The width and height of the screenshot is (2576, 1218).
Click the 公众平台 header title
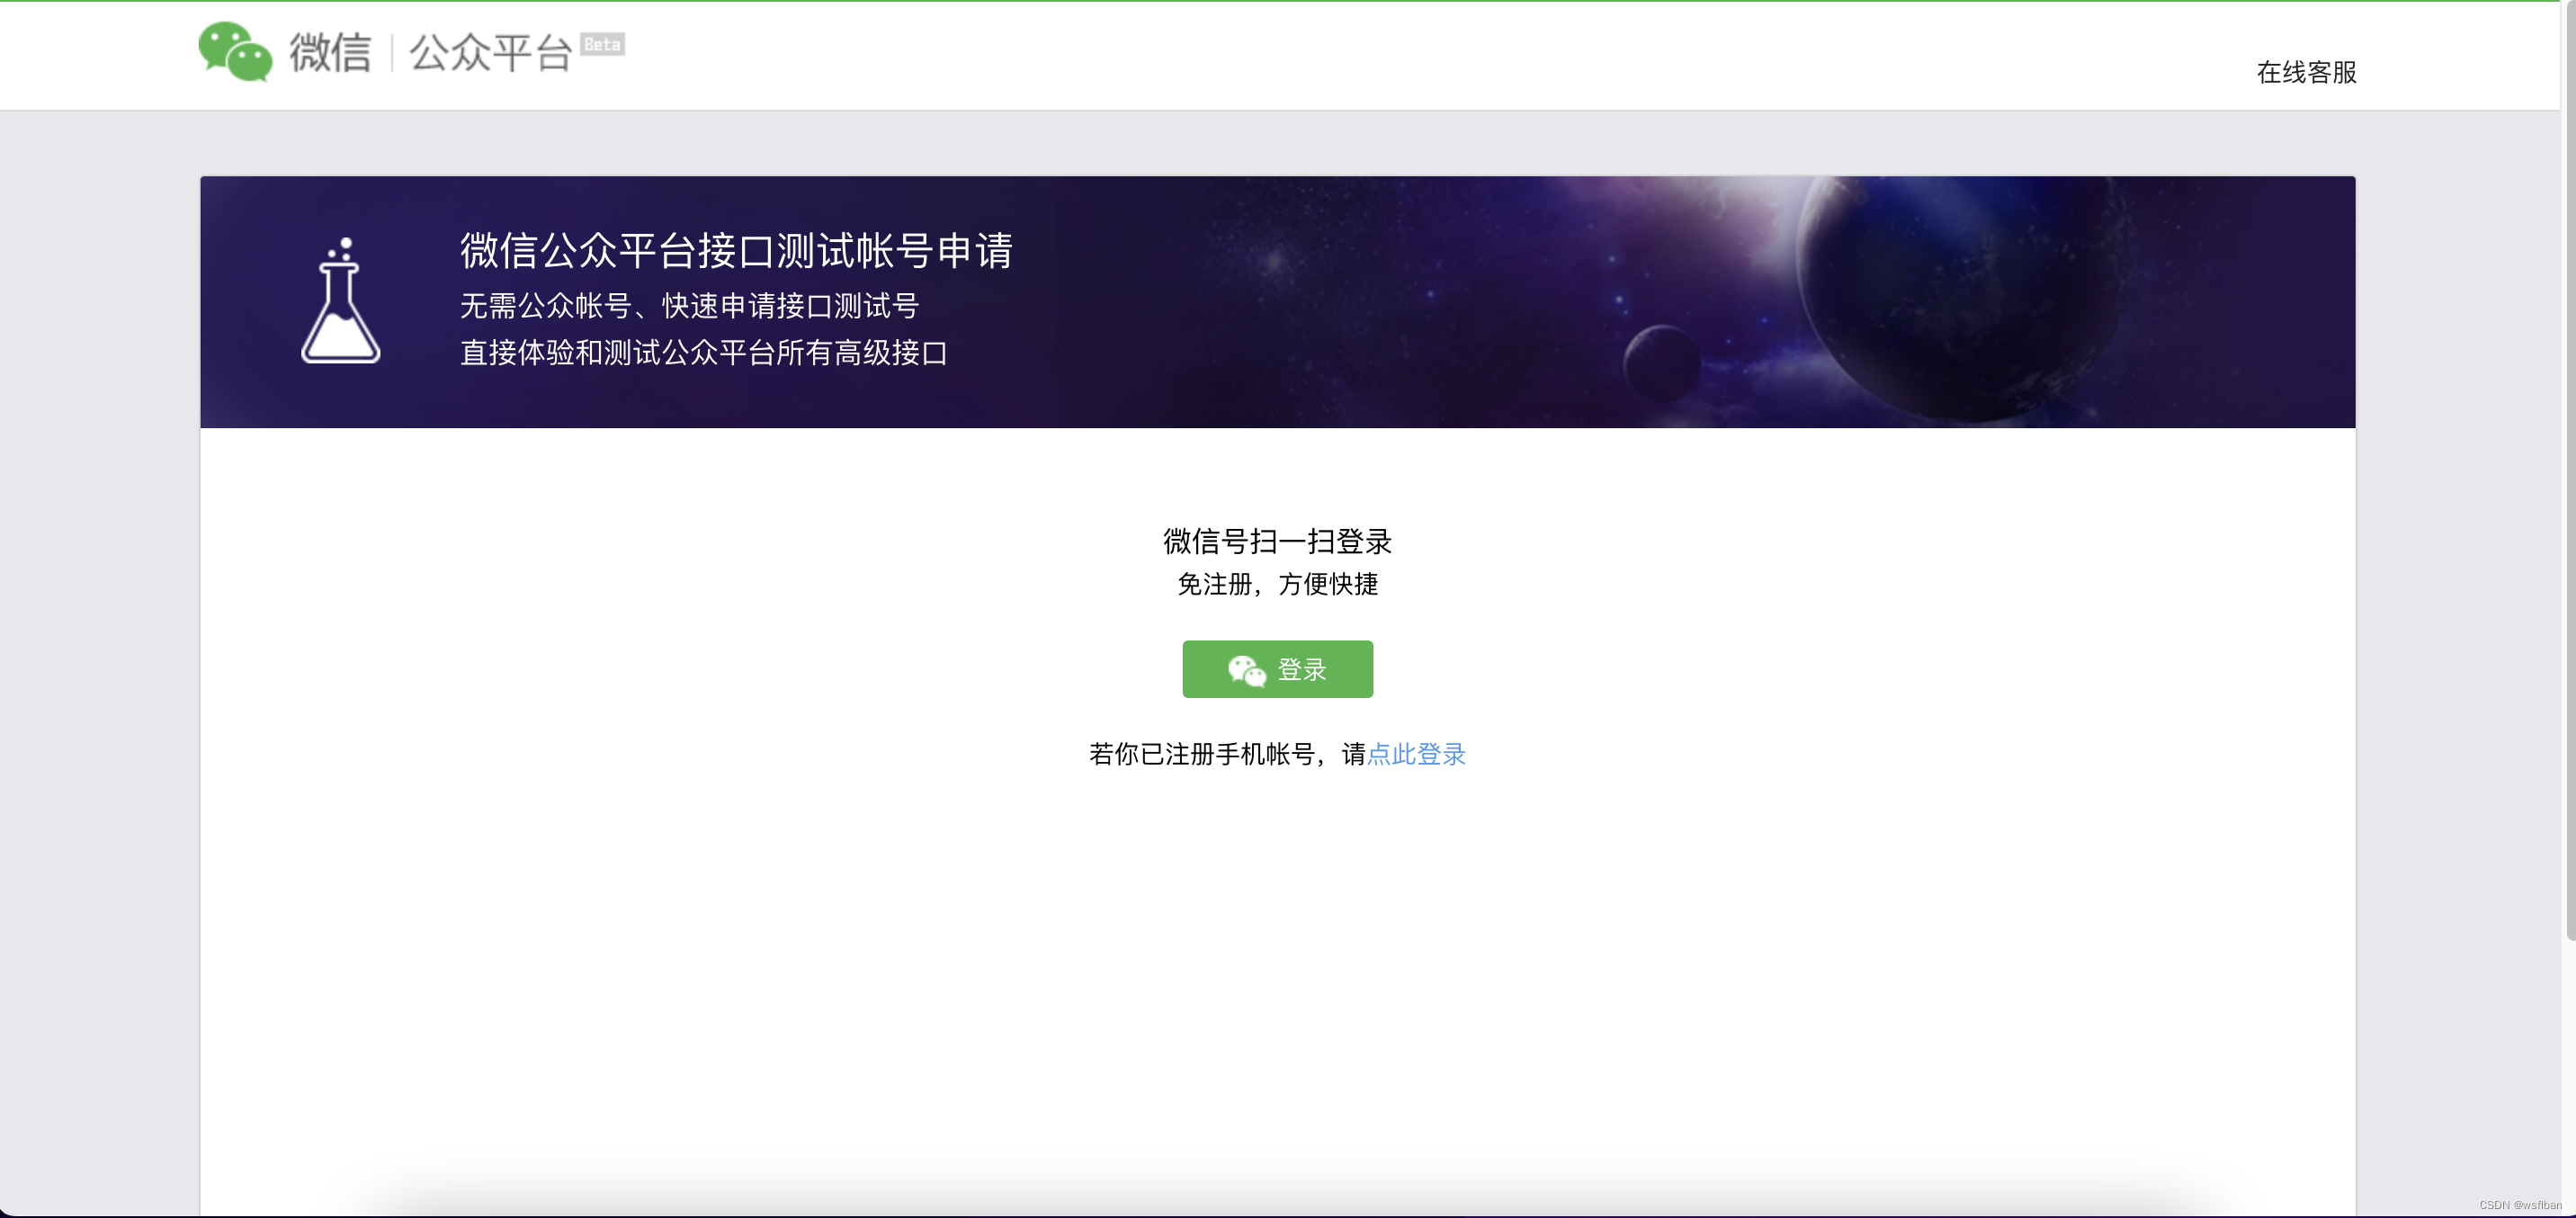[x=490, y=52]
